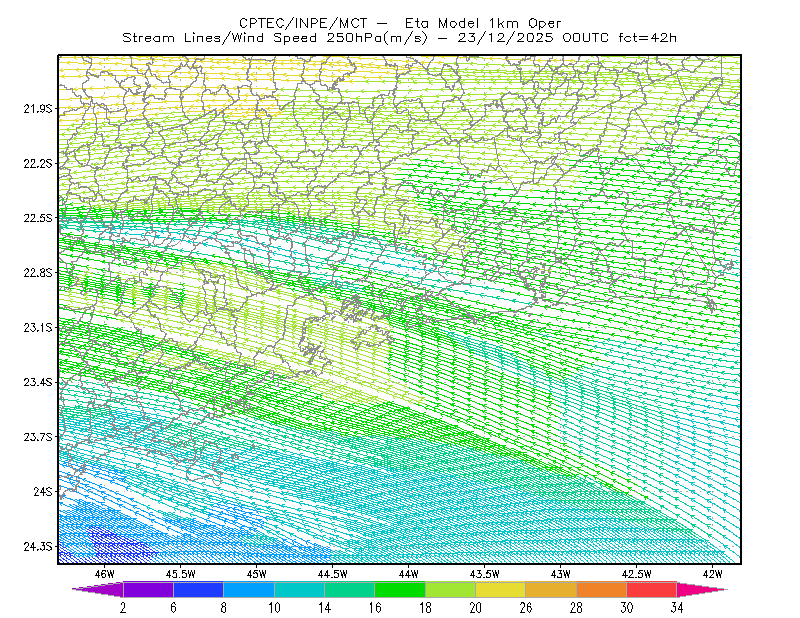The width and height of the screenshot is (800, 618).
Task: Click the gold-orange swatch between 26 and 28
Action: pos(551,589)
